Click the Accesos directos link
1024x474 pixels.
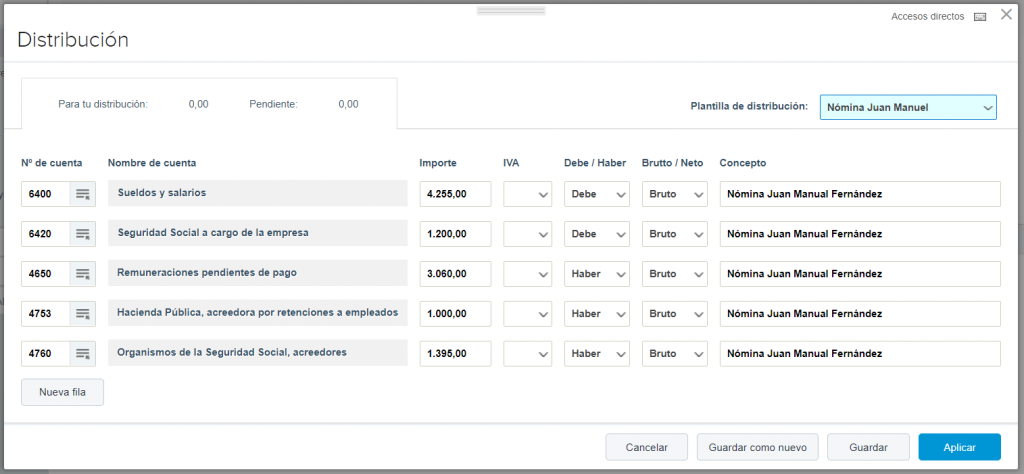927,17
